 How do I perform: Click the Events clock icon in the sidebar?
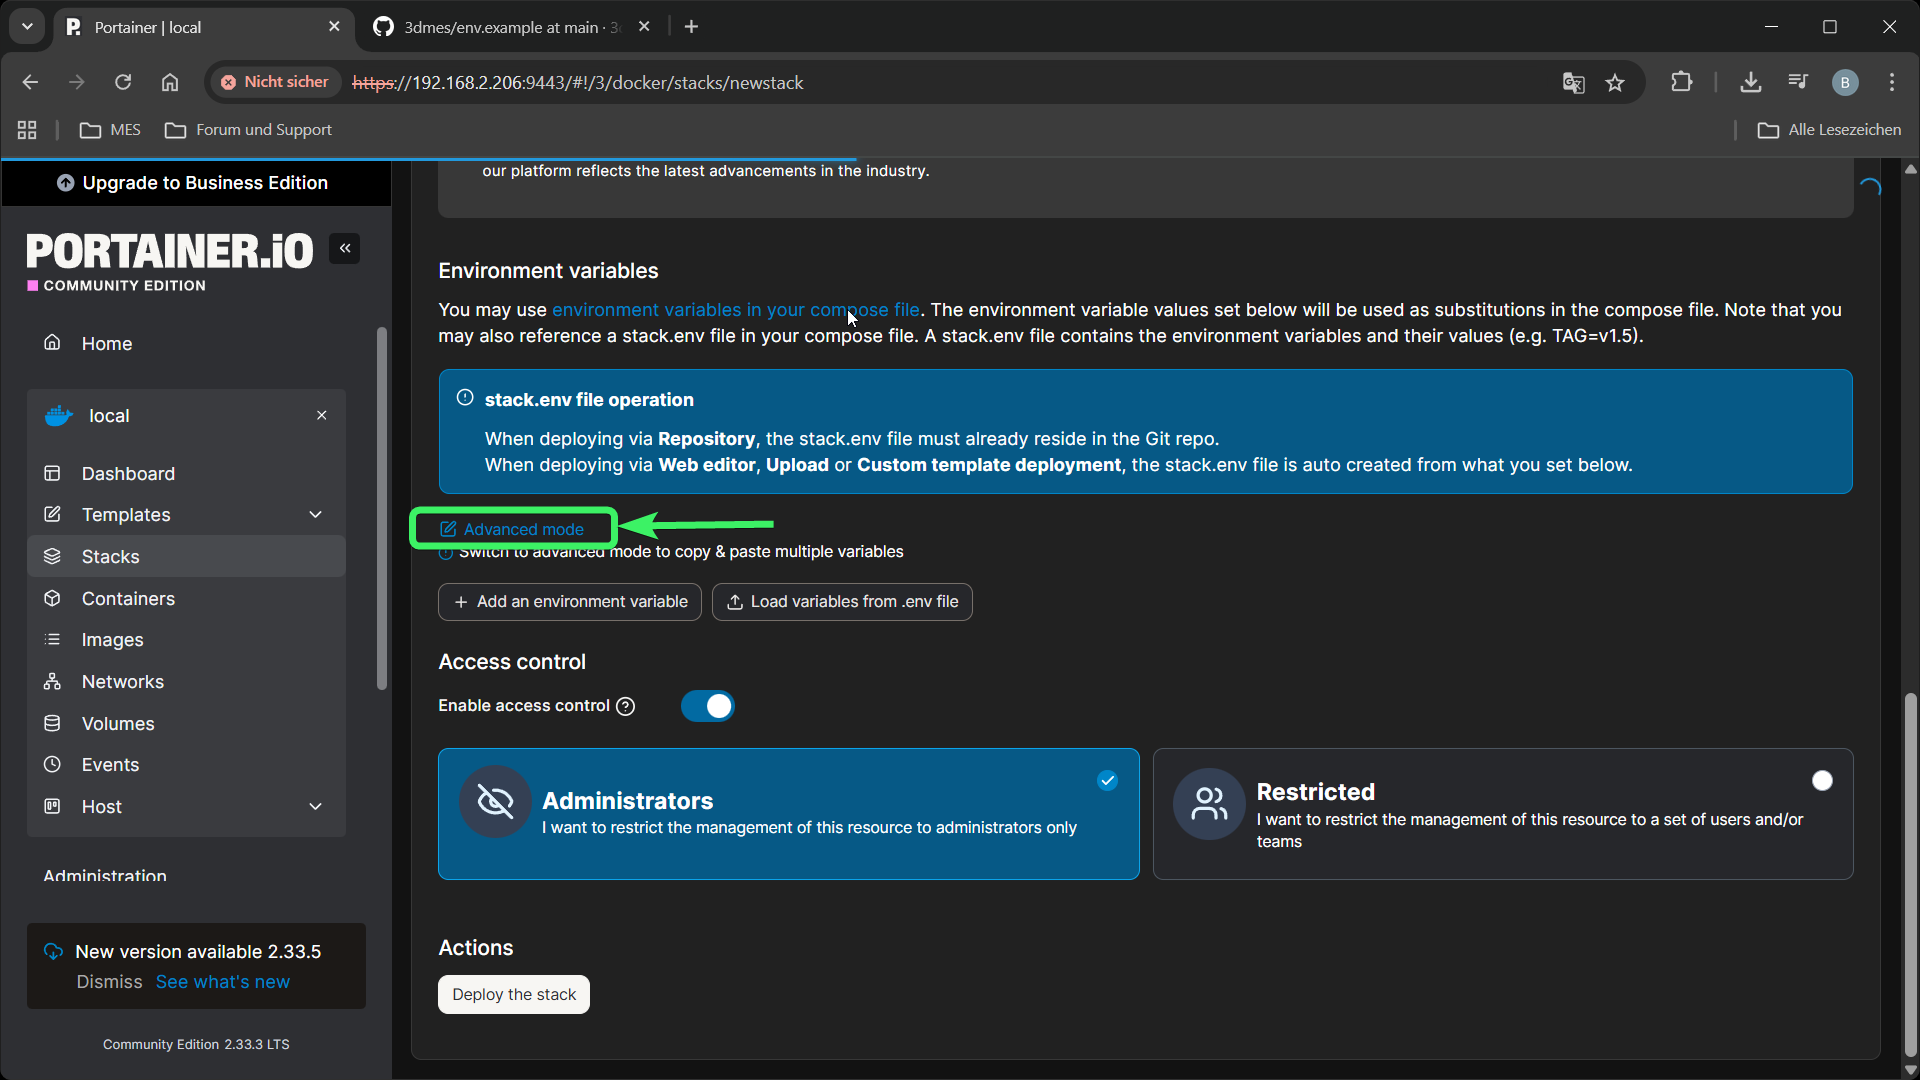(x=53, y=764)
